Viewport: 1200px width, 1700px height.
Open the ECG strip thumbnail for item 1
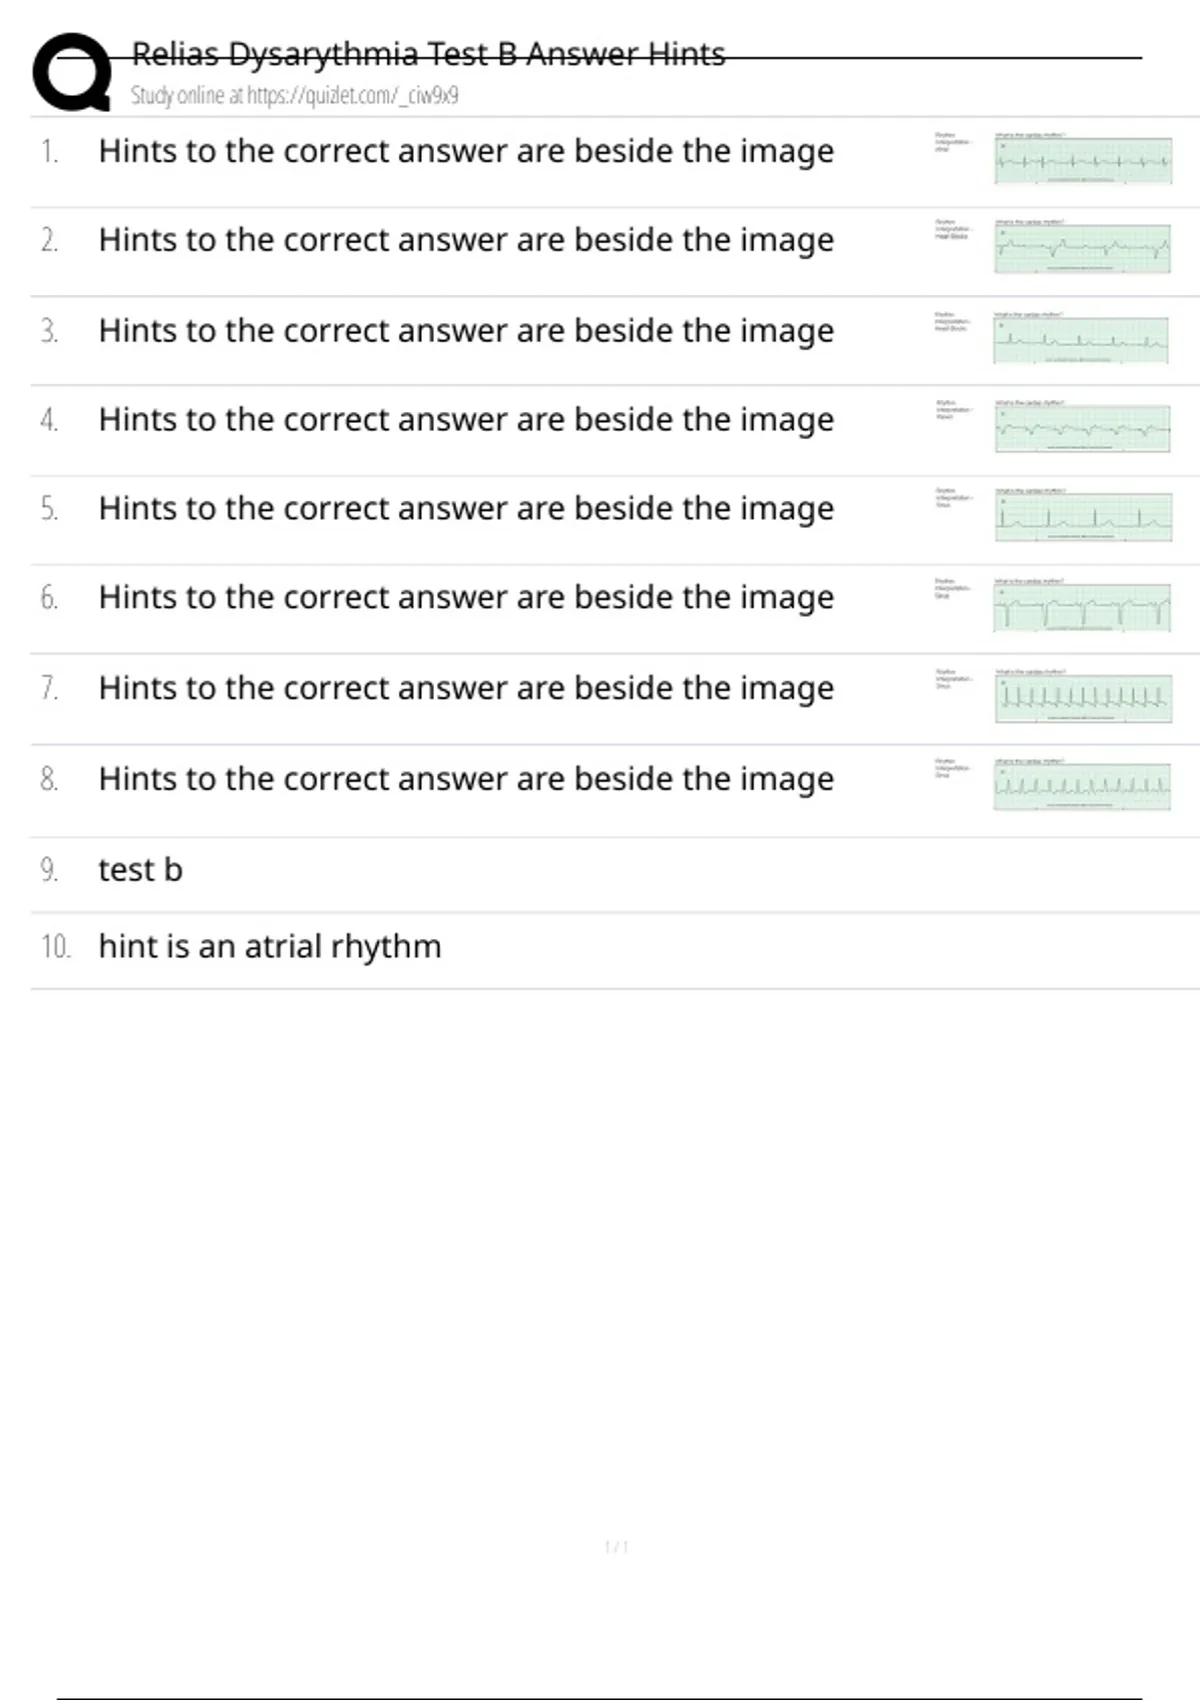click(1082, 160)
